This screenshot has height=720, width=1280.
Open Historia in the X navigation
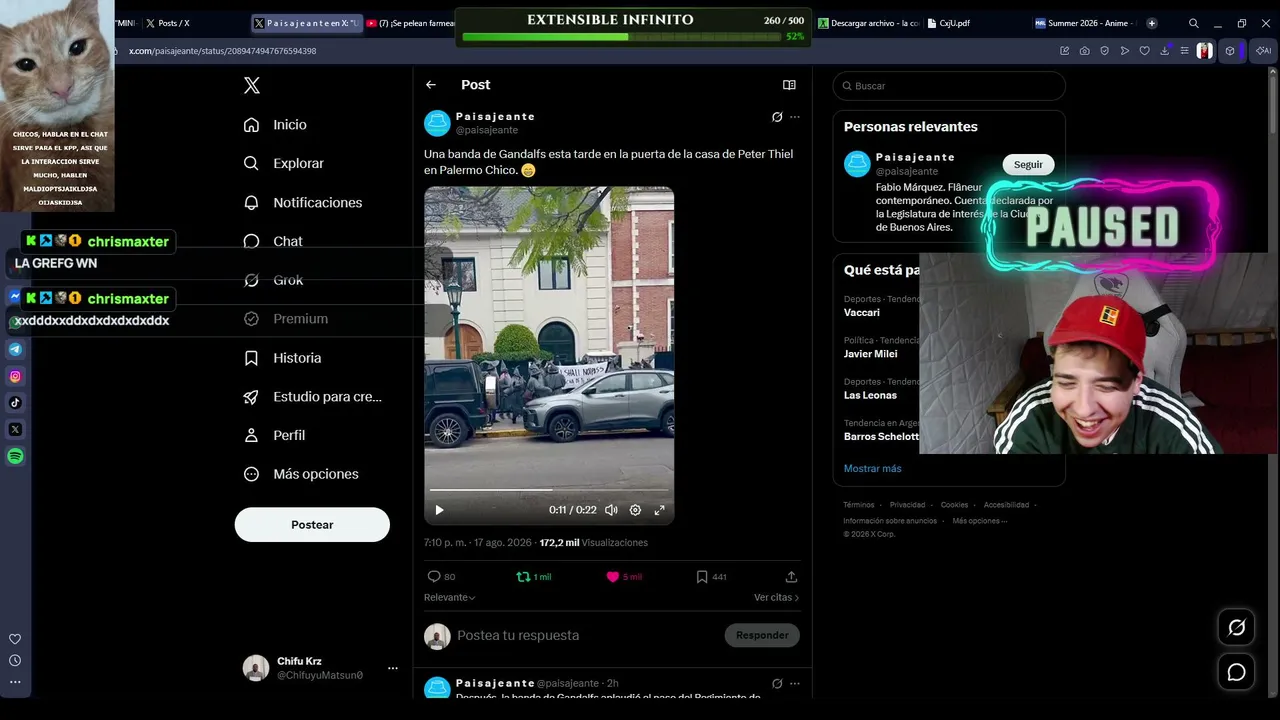click(x=283, y=358)
